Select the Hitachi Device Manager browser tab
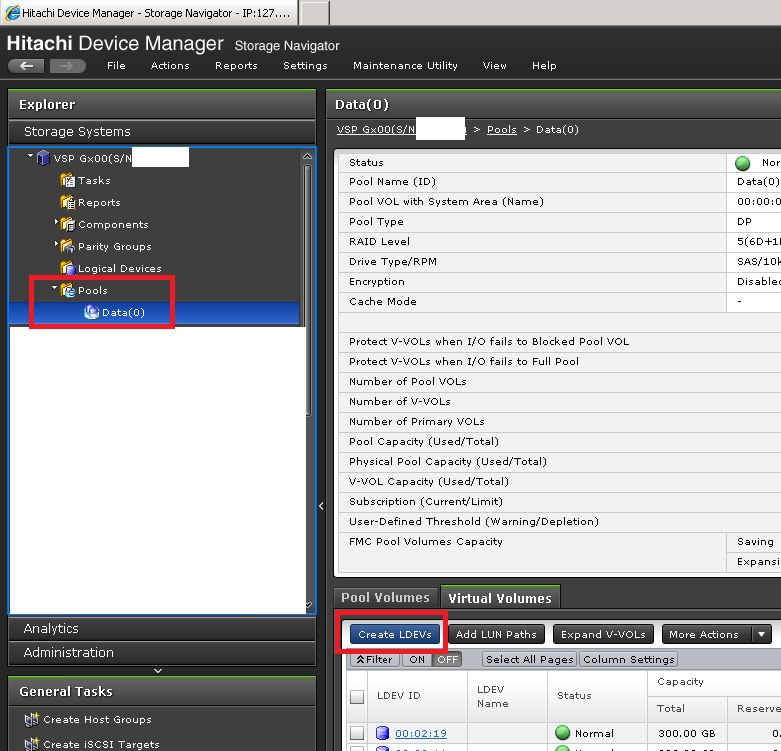The image size is (781, 751). pyautogui.click(x=149, y=13)
